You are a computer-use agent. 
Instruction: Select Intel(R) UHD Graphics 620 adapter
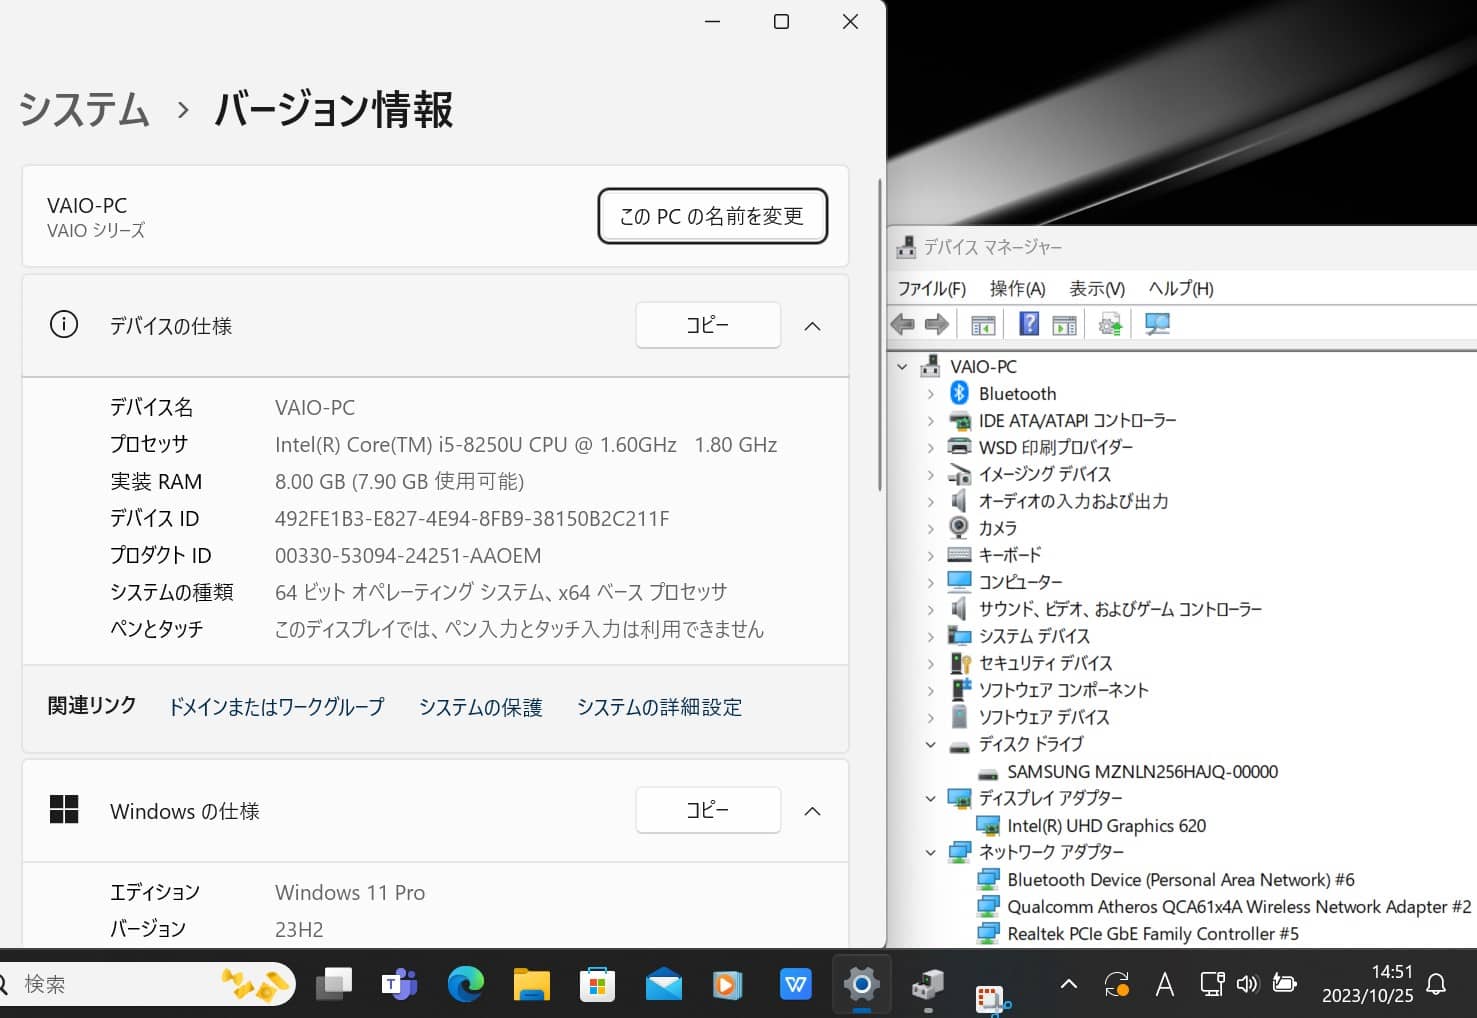point(1106,826)
